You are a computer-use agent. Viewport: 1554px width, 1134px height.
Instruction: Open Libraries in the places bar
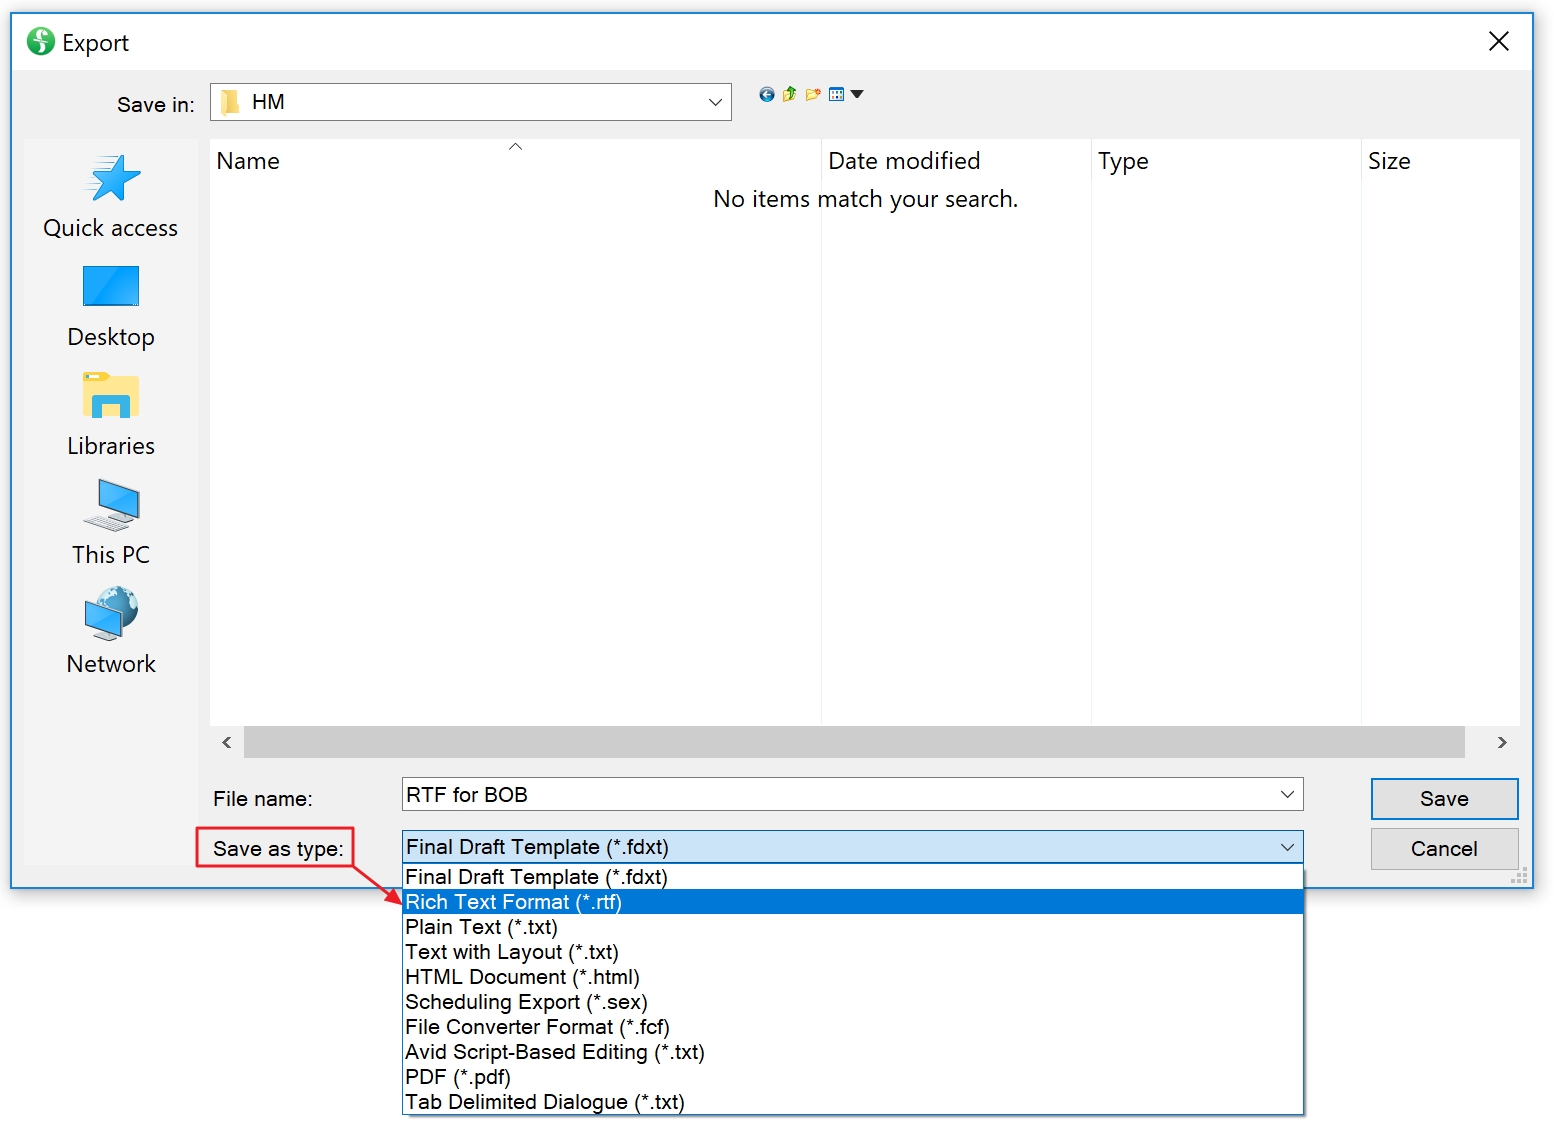click(x=111, y=414)
